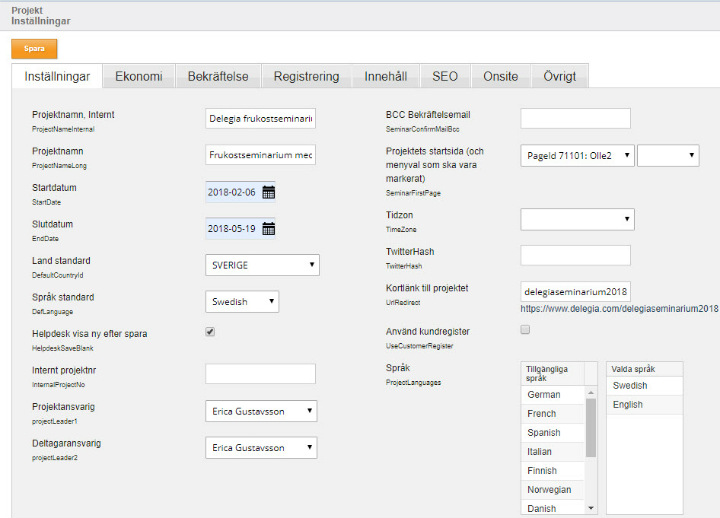Switch to the Övrigt tab
The width and height of the screenshot is (720, 518).
pyautogui.click(x=559, y=76)
